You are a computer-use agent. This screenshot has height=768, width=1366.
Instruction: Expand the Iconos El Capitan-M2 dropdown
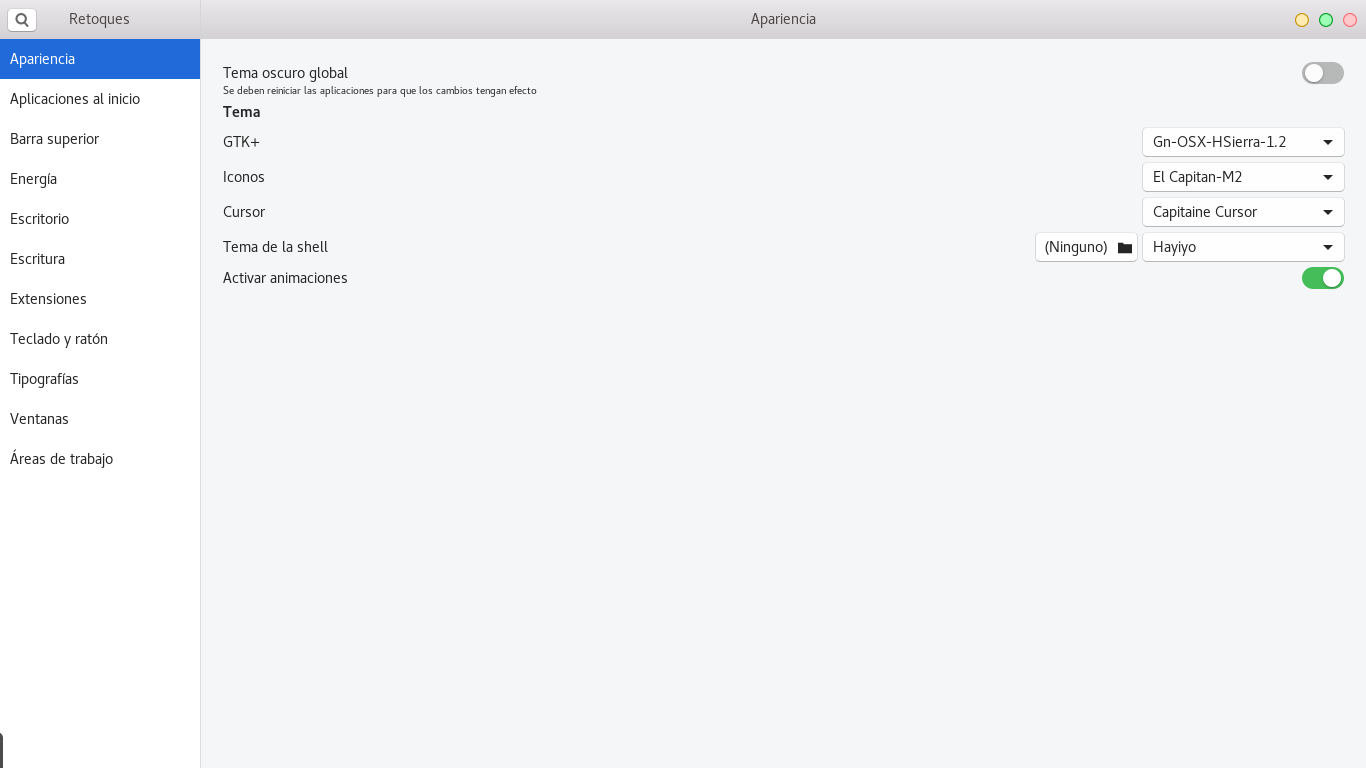pos(1243,177)
